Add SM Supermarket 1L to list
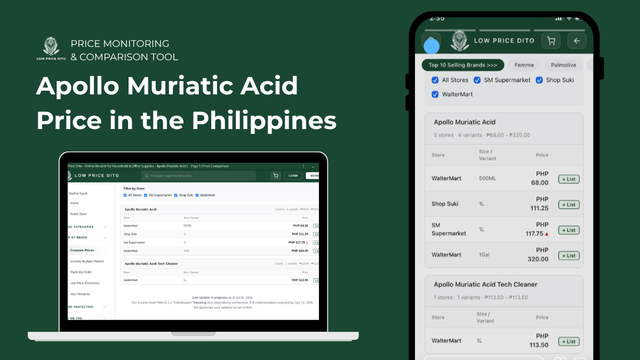 [569, 230]
